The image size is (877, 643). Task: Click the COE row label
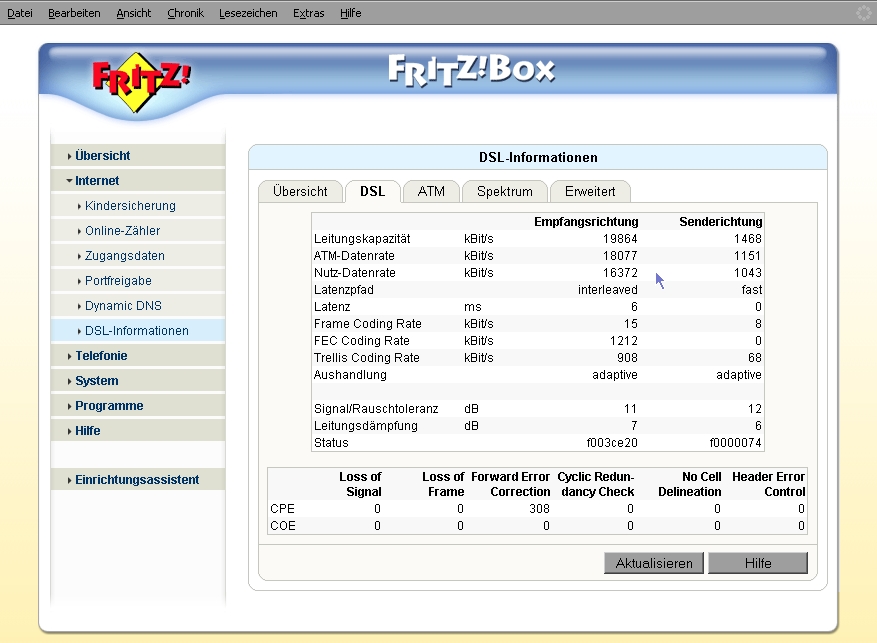[x=283, y=526]
